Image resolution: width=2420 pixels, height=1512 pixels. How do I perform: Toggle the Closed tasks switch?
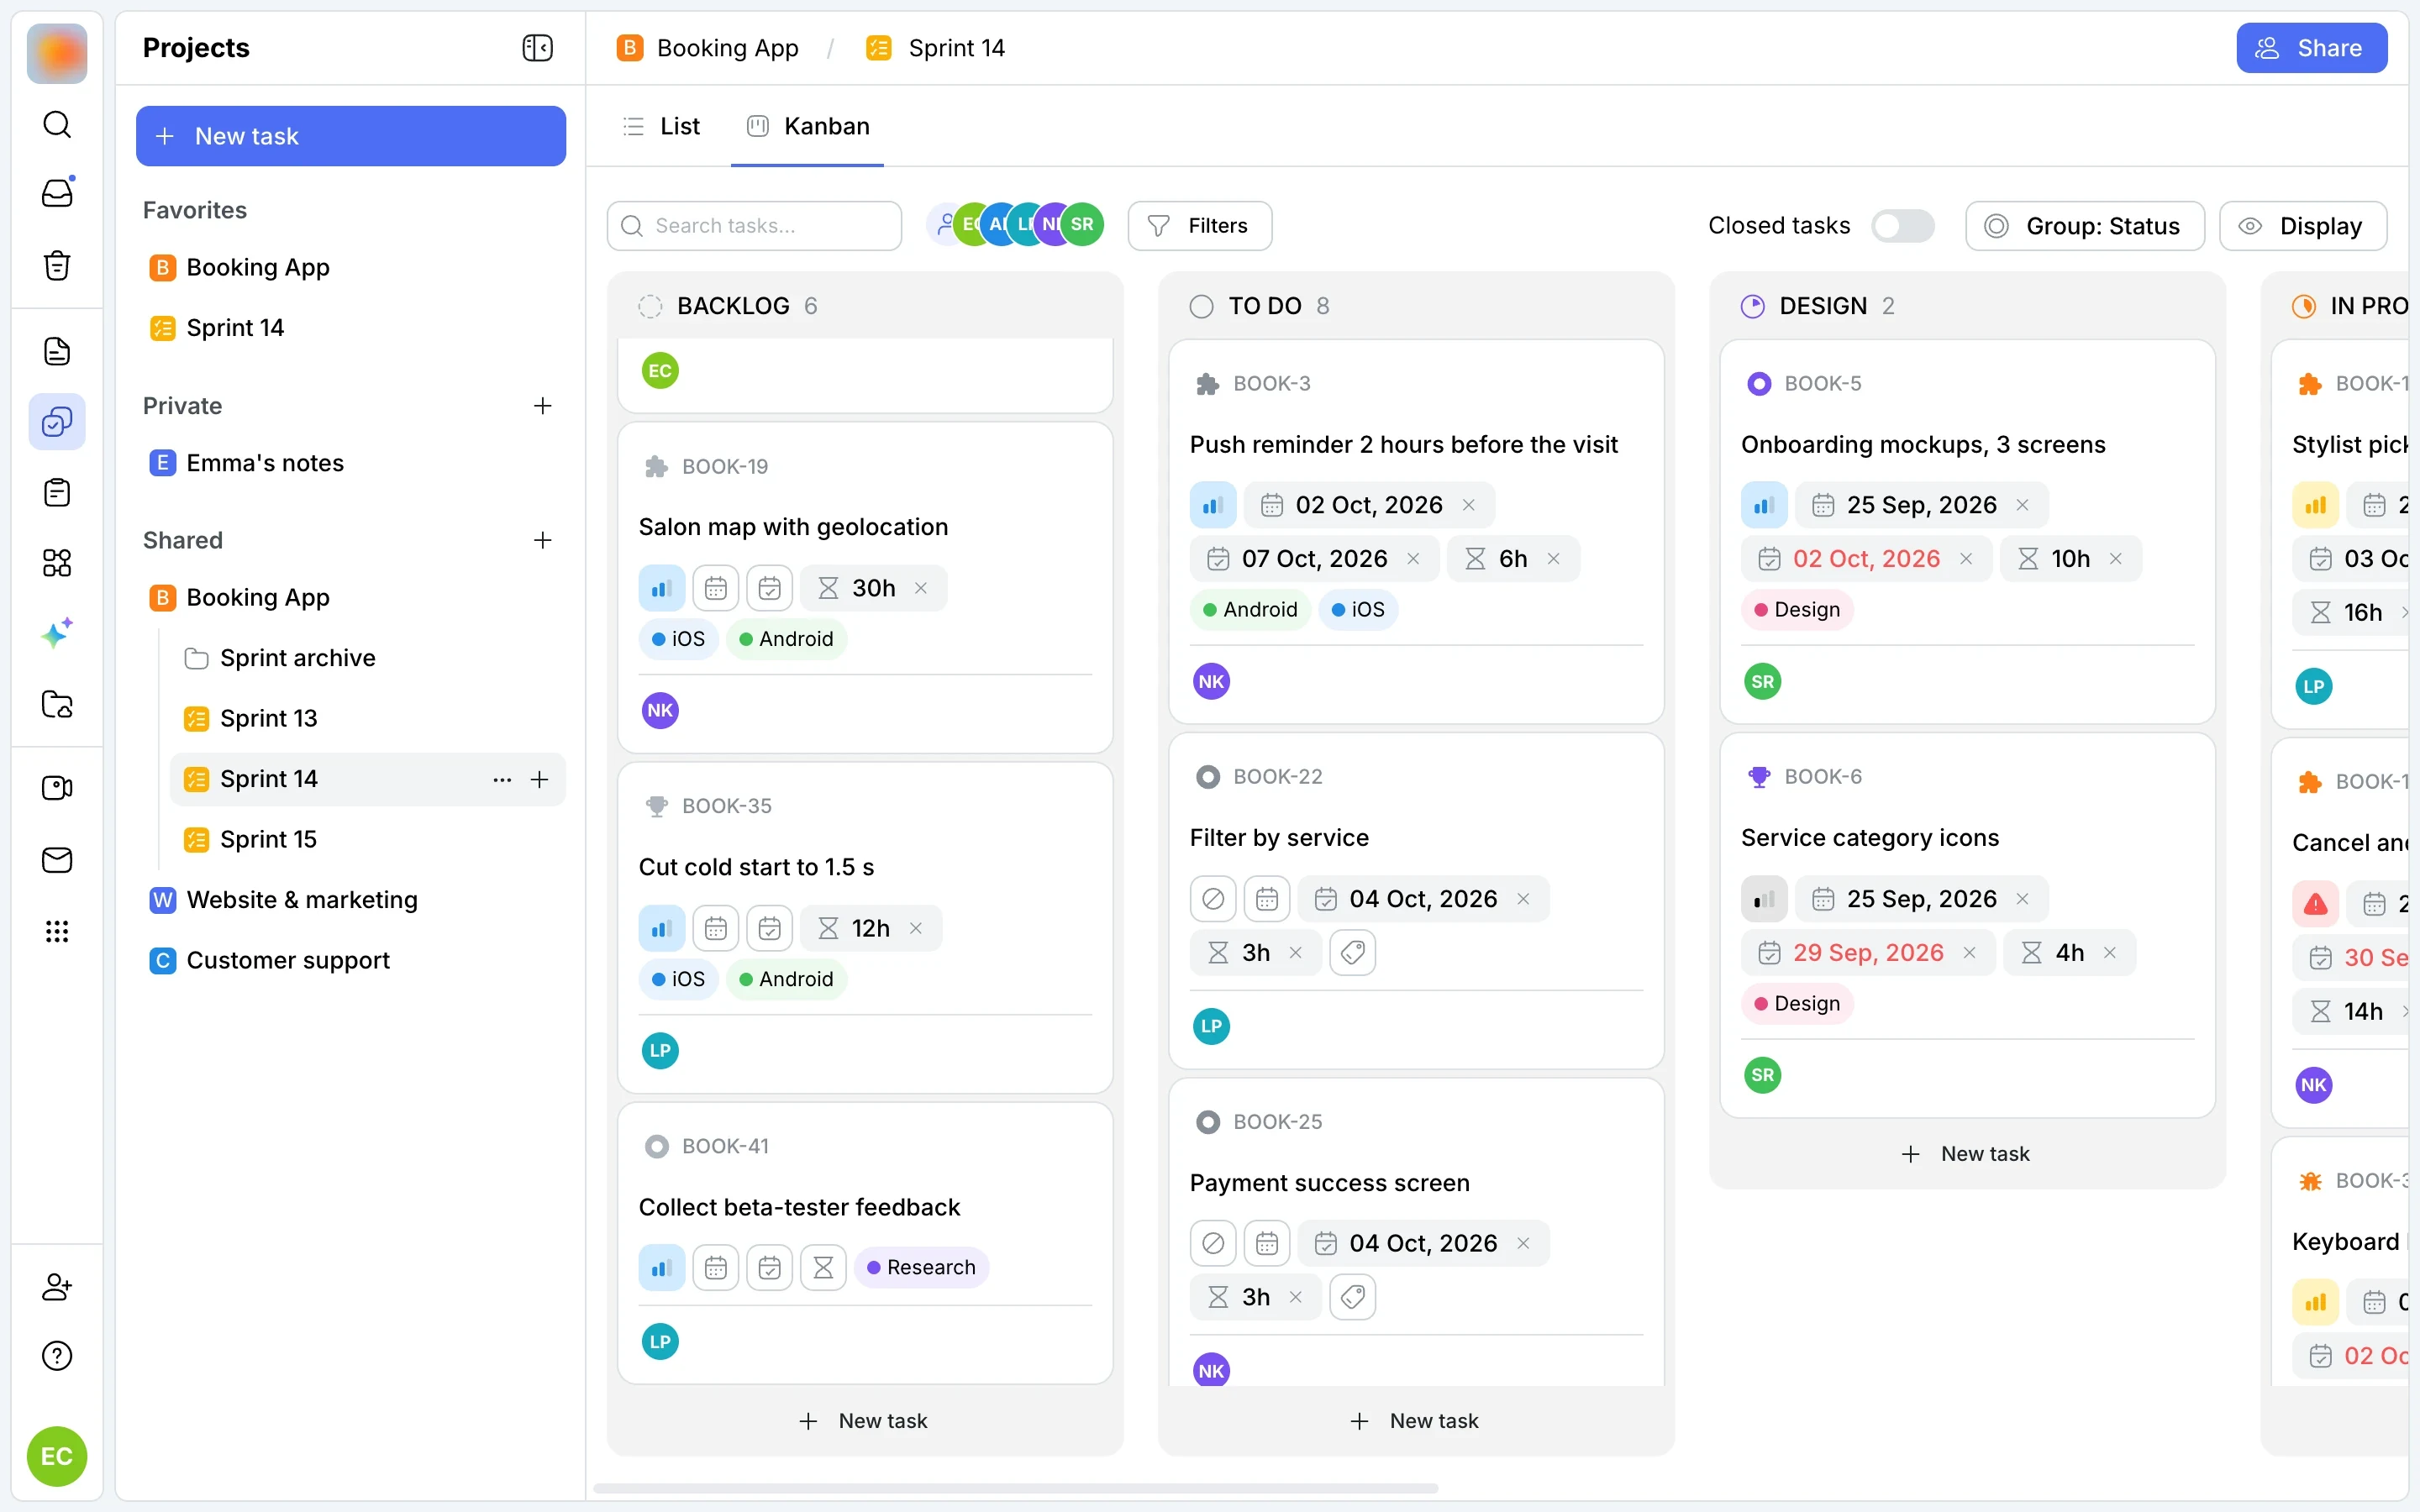coord(1902,226)
